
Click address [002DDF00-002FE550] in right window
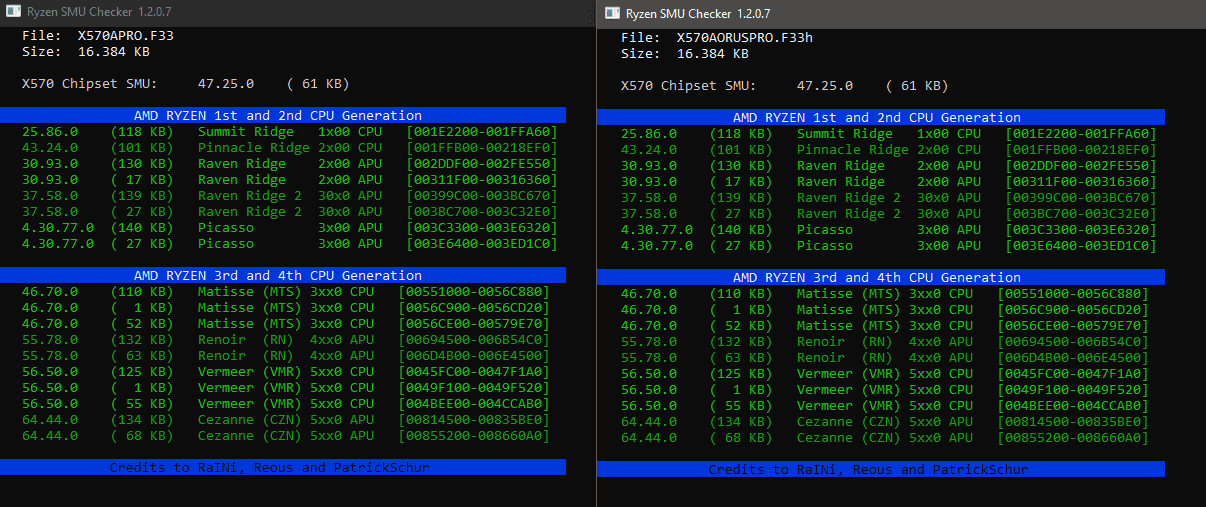[x=1081, y=166]
